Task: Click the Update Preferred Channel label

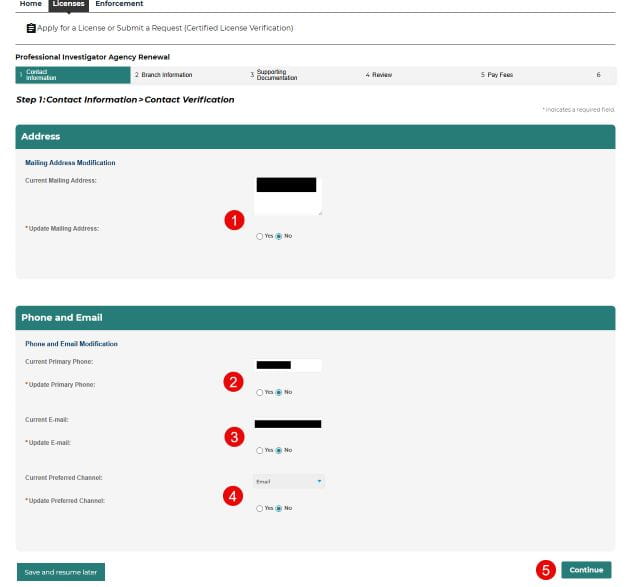Action: (65, 501)
